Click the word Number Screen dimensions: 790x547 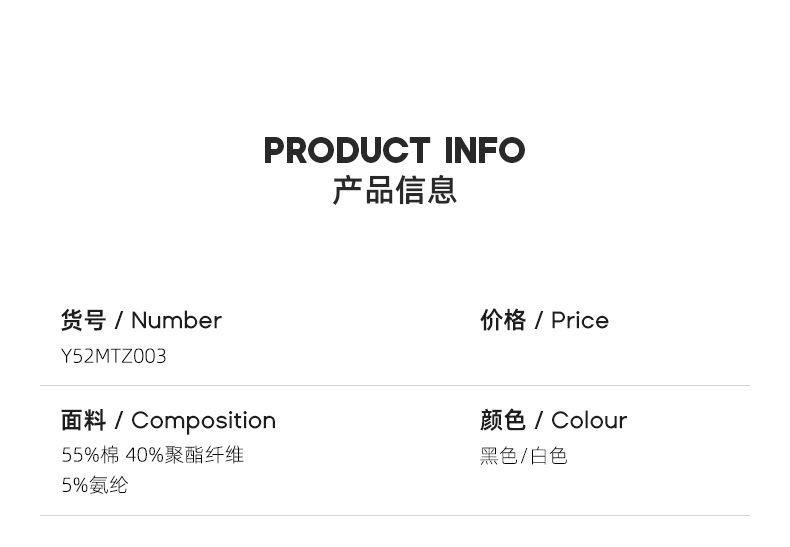pos(176,320)
